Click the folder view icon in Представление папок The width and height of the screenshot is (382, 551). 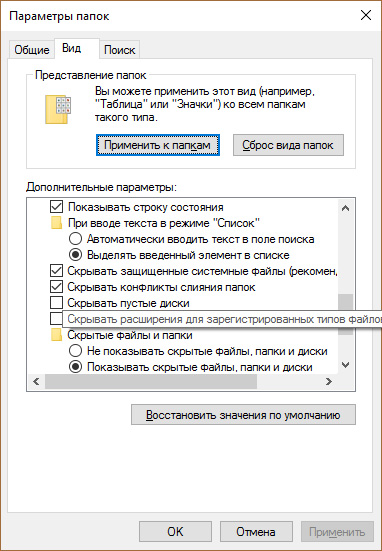click(x=58, y=109)
